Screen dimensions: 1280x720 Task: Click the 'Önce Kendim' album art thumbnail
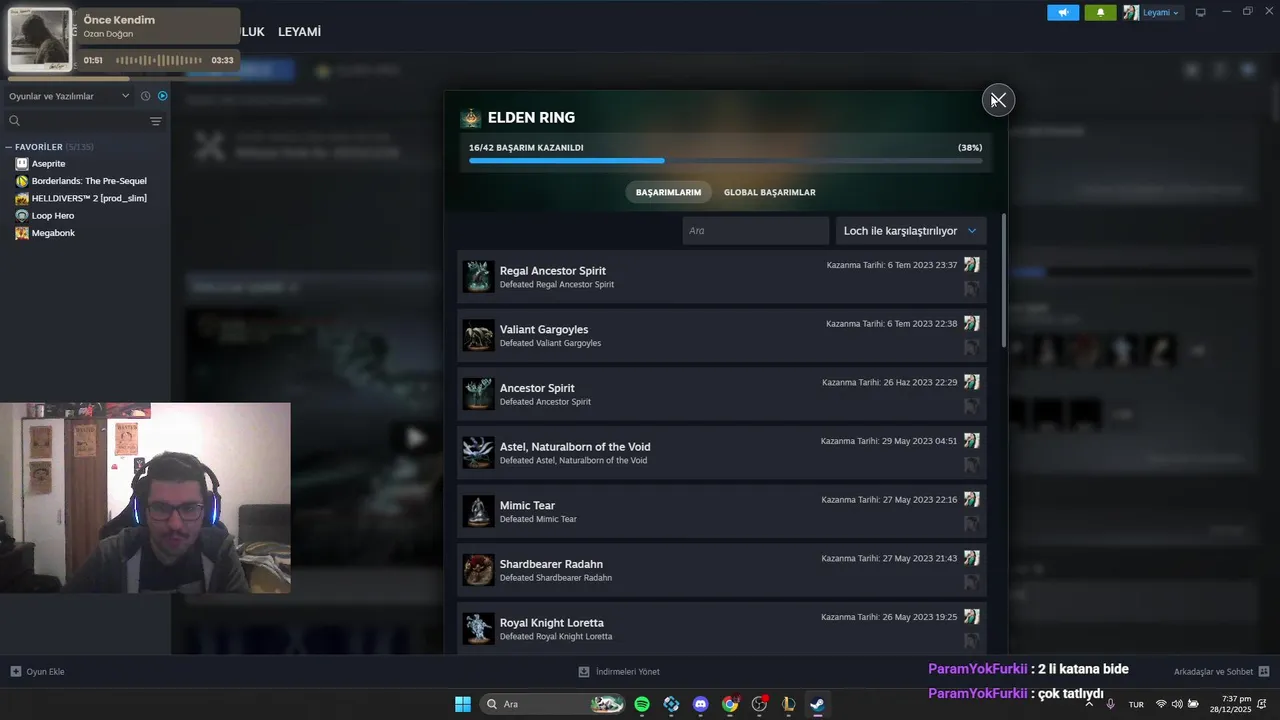40,40
